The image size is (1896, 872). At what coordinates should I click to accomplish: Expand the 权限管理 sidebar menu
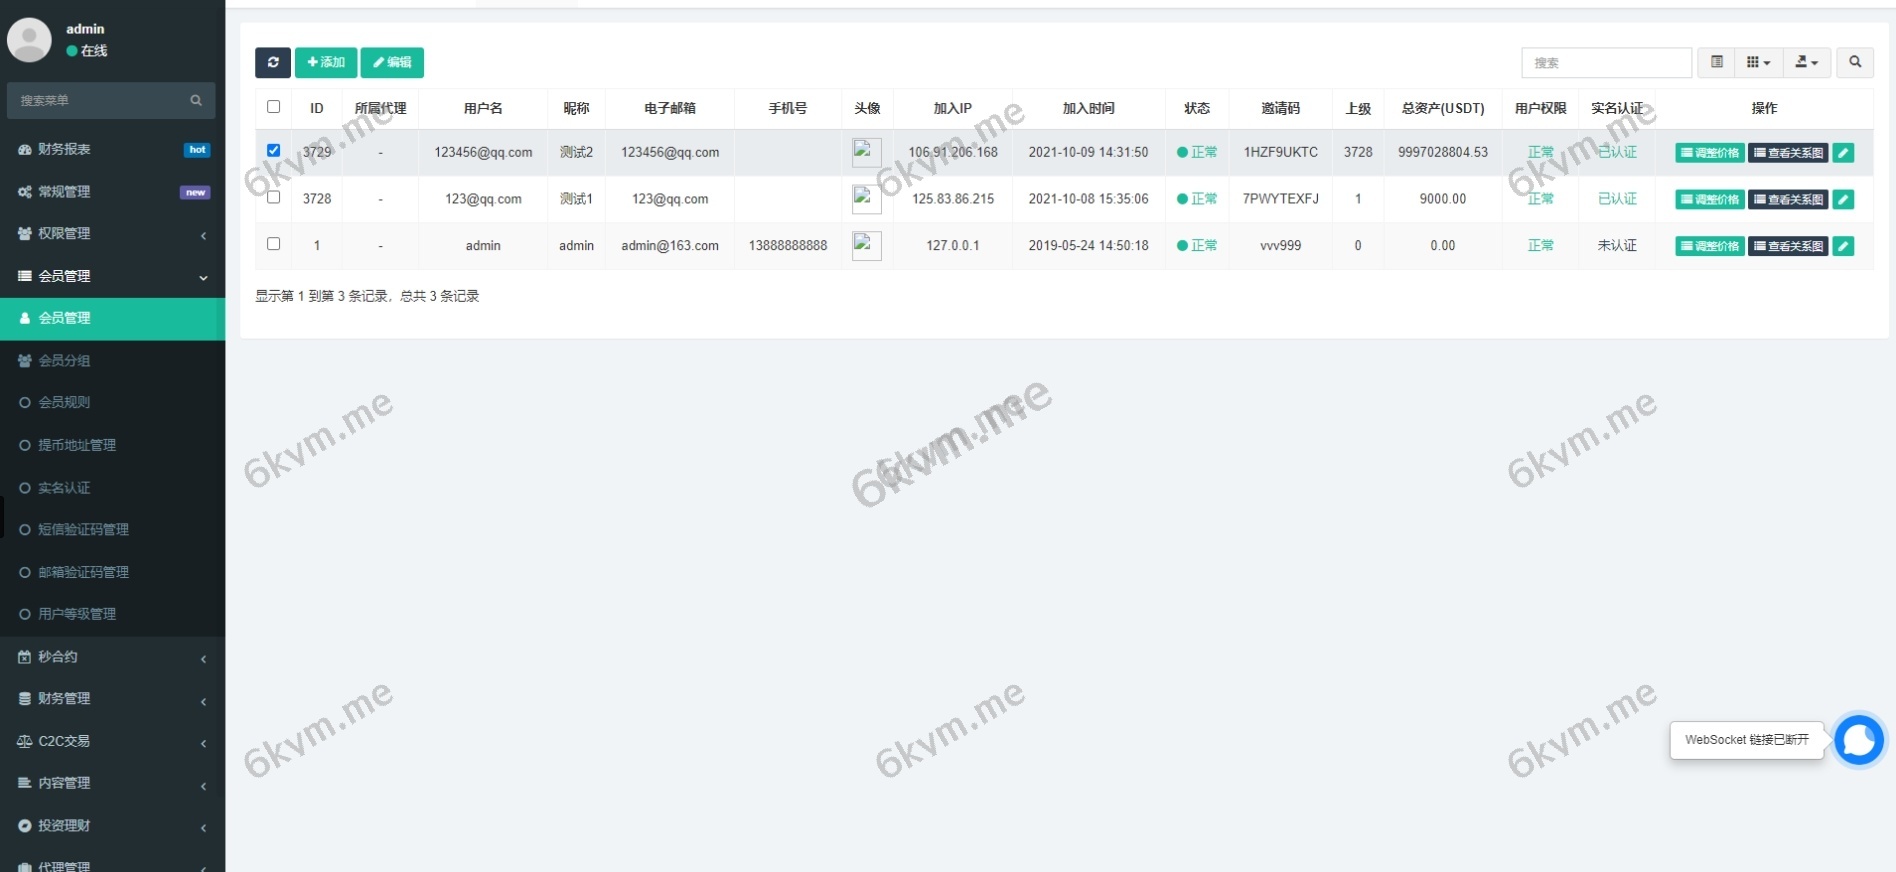pos(112,234)
